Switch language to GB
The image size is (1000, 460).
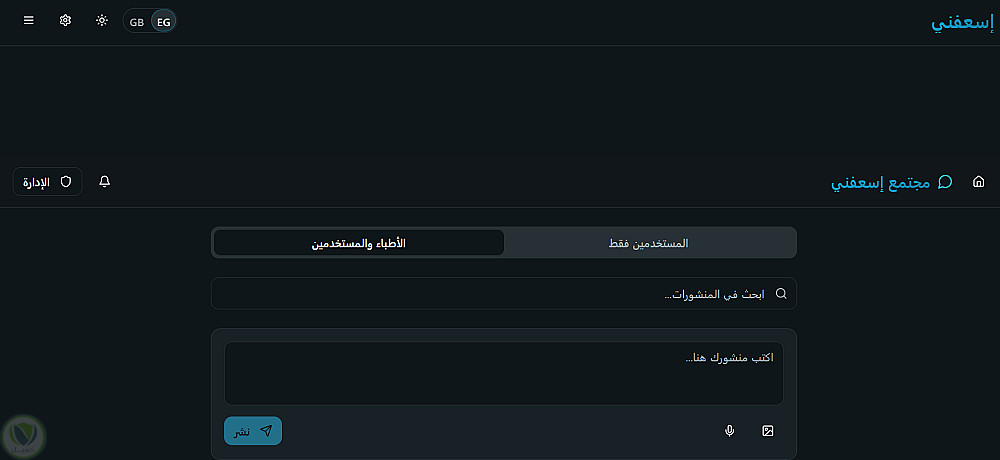(136, 22)
